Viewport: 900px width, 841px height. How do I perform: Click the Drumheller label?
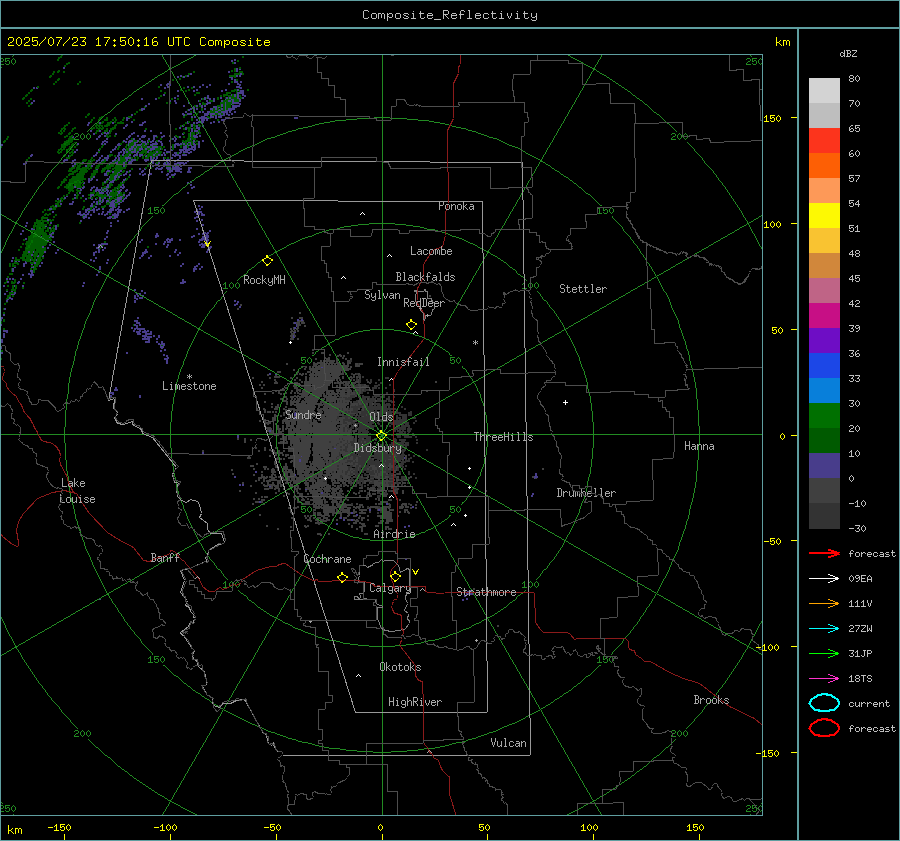[x=586, y=493]
